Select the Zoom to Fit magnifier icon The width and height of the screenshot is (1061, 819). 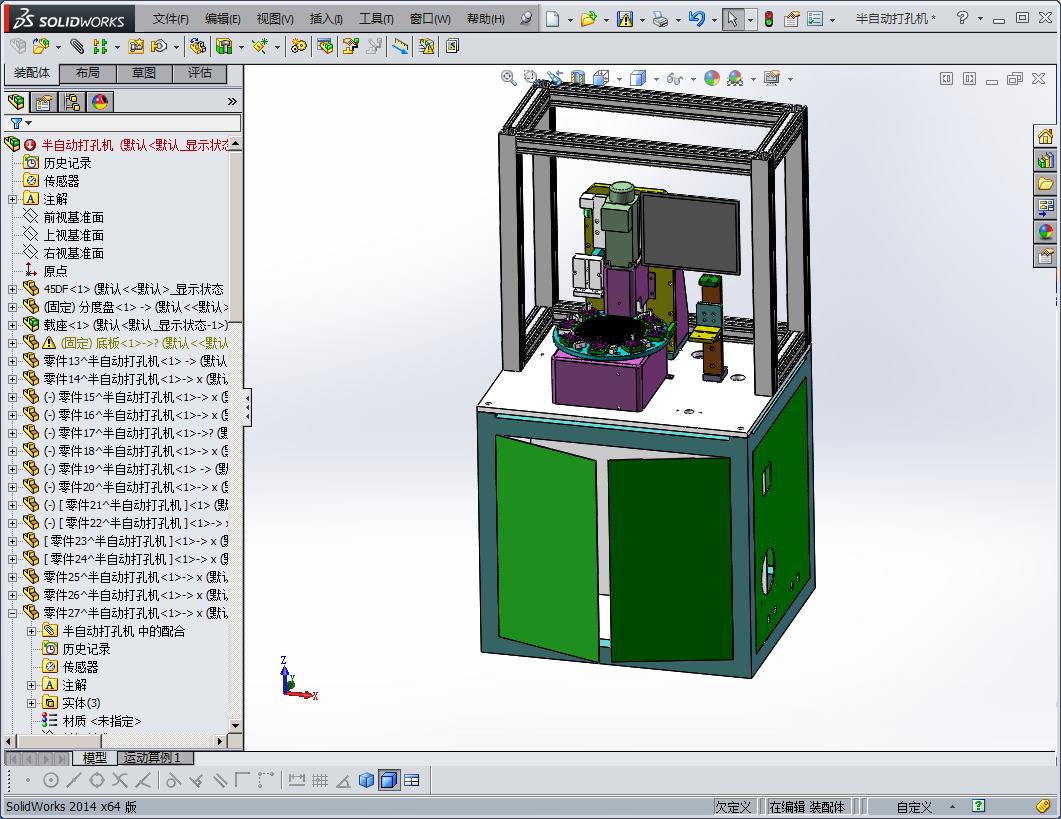(508, 78)
